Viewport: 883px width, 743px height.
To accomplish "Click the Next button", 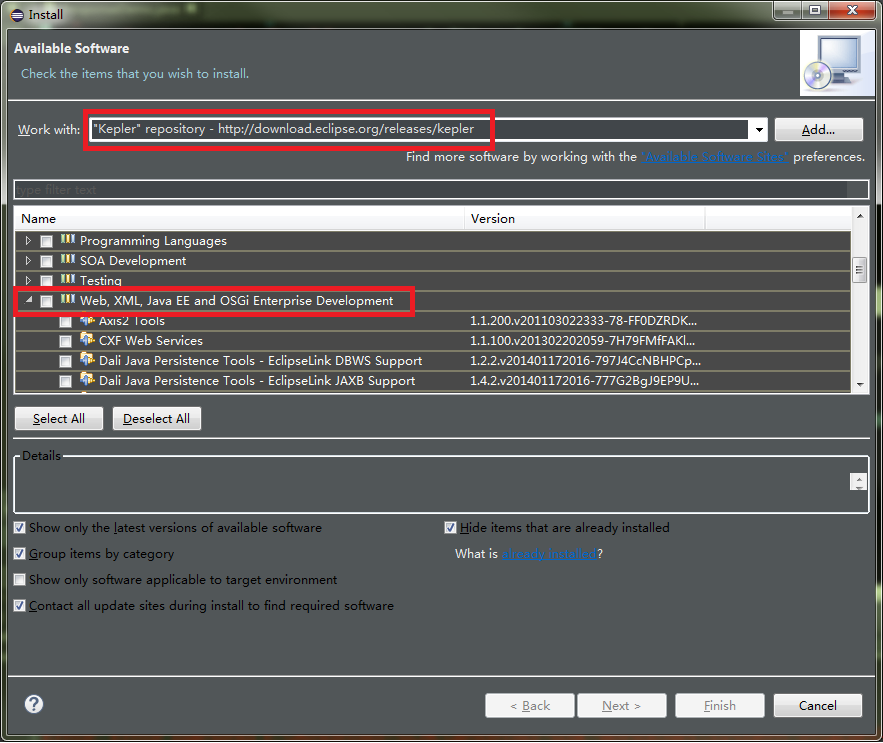I will tap(622, 705).
